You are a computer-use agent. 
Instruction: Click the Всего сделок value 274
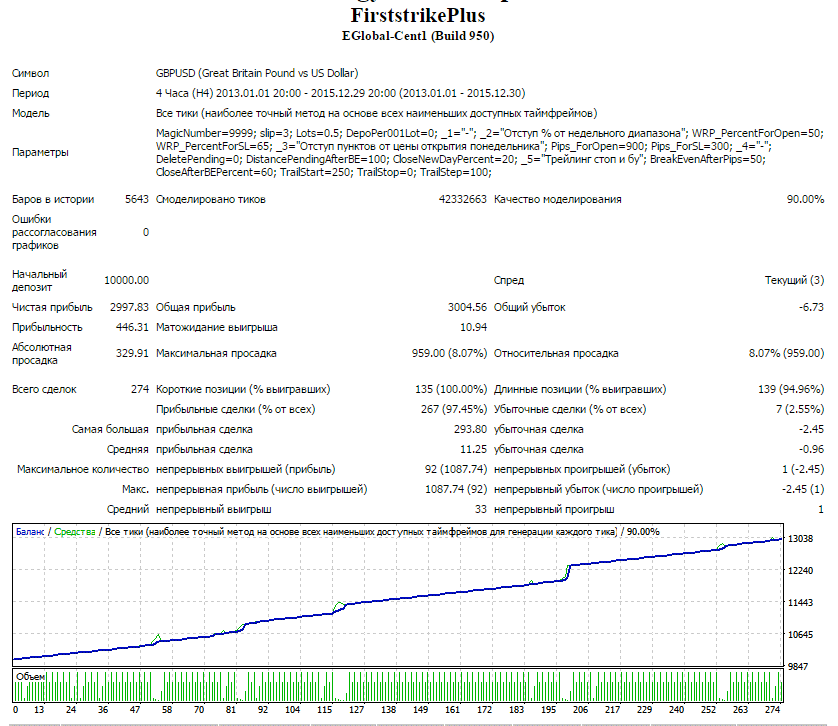pos(140,389)
